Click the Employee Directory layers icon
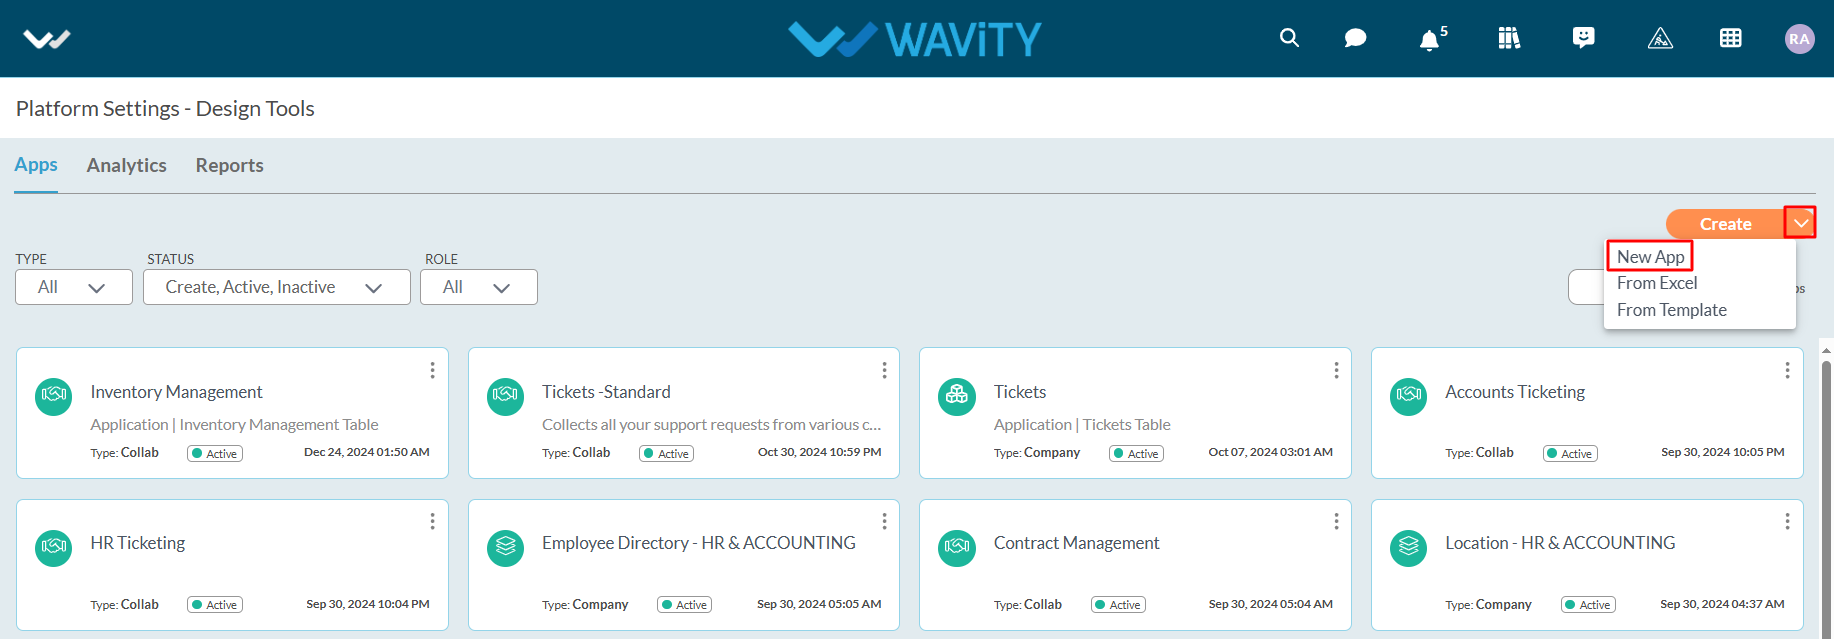1834x639 pixels. [505, 548]
